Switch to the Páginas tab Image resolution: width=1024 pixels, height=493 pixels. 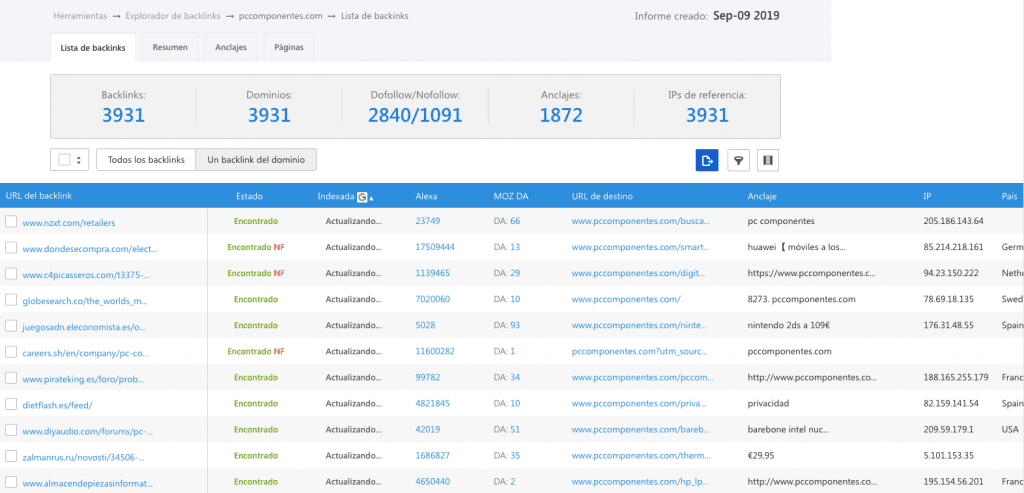point(289,48)
